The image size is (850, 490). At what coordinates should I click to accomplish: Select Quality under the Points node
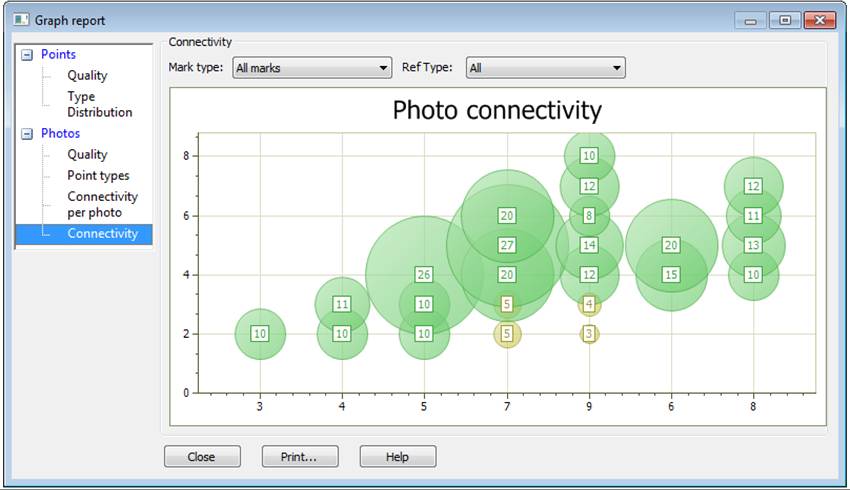[x=87, y=76]
